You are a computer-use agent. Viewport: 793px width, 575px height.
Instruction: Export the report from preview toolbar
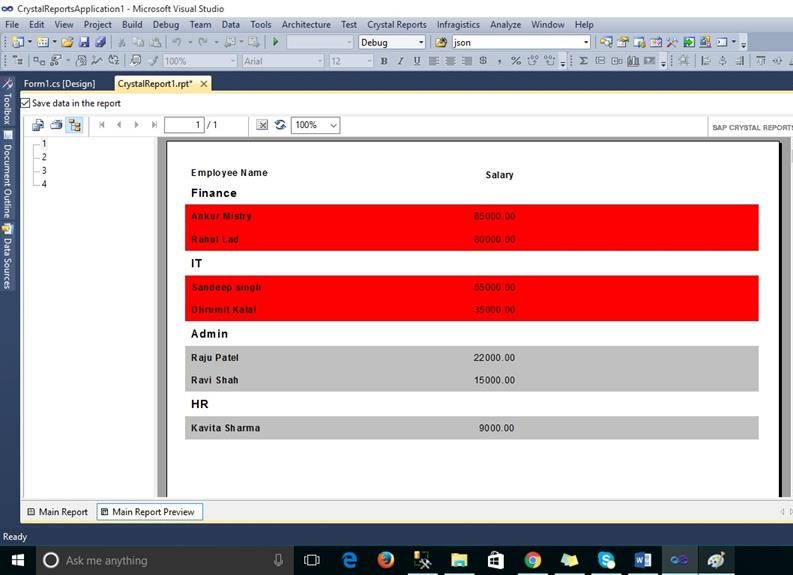click(x=38, y=125)
